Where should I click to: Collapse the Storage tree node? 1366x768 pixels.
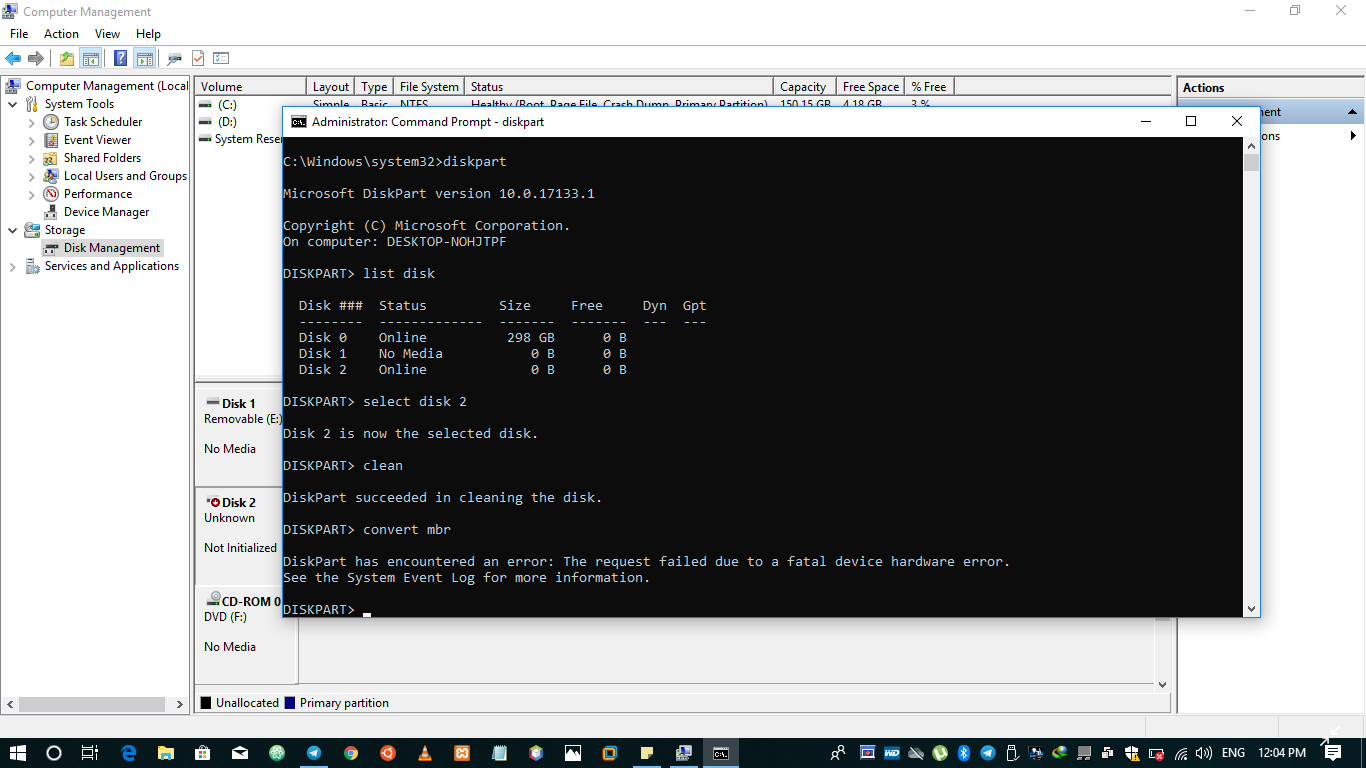[x=13, y=230]
